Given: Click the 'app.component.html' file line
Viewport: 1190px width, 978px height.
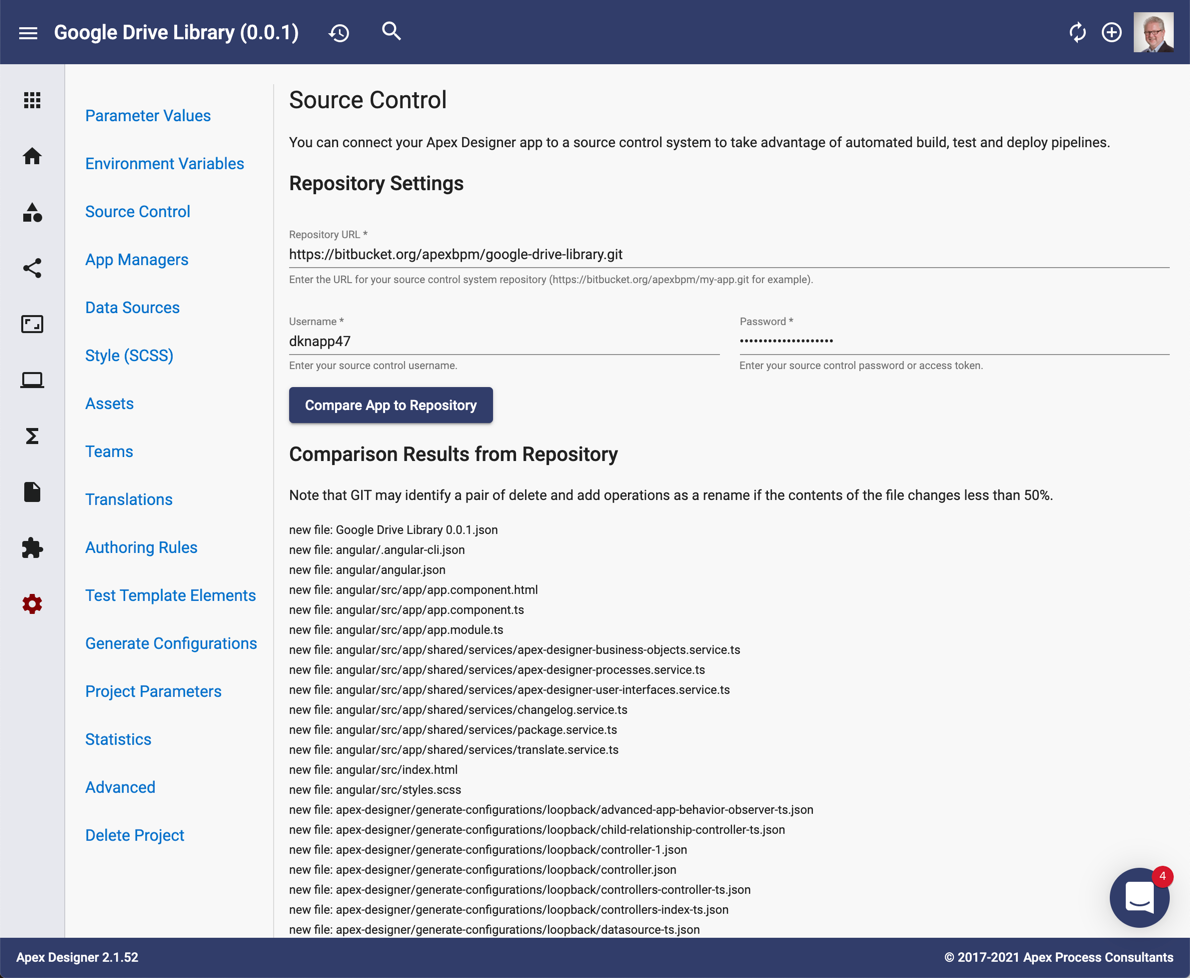Looking at the screenshot, I should pos(414,590).
